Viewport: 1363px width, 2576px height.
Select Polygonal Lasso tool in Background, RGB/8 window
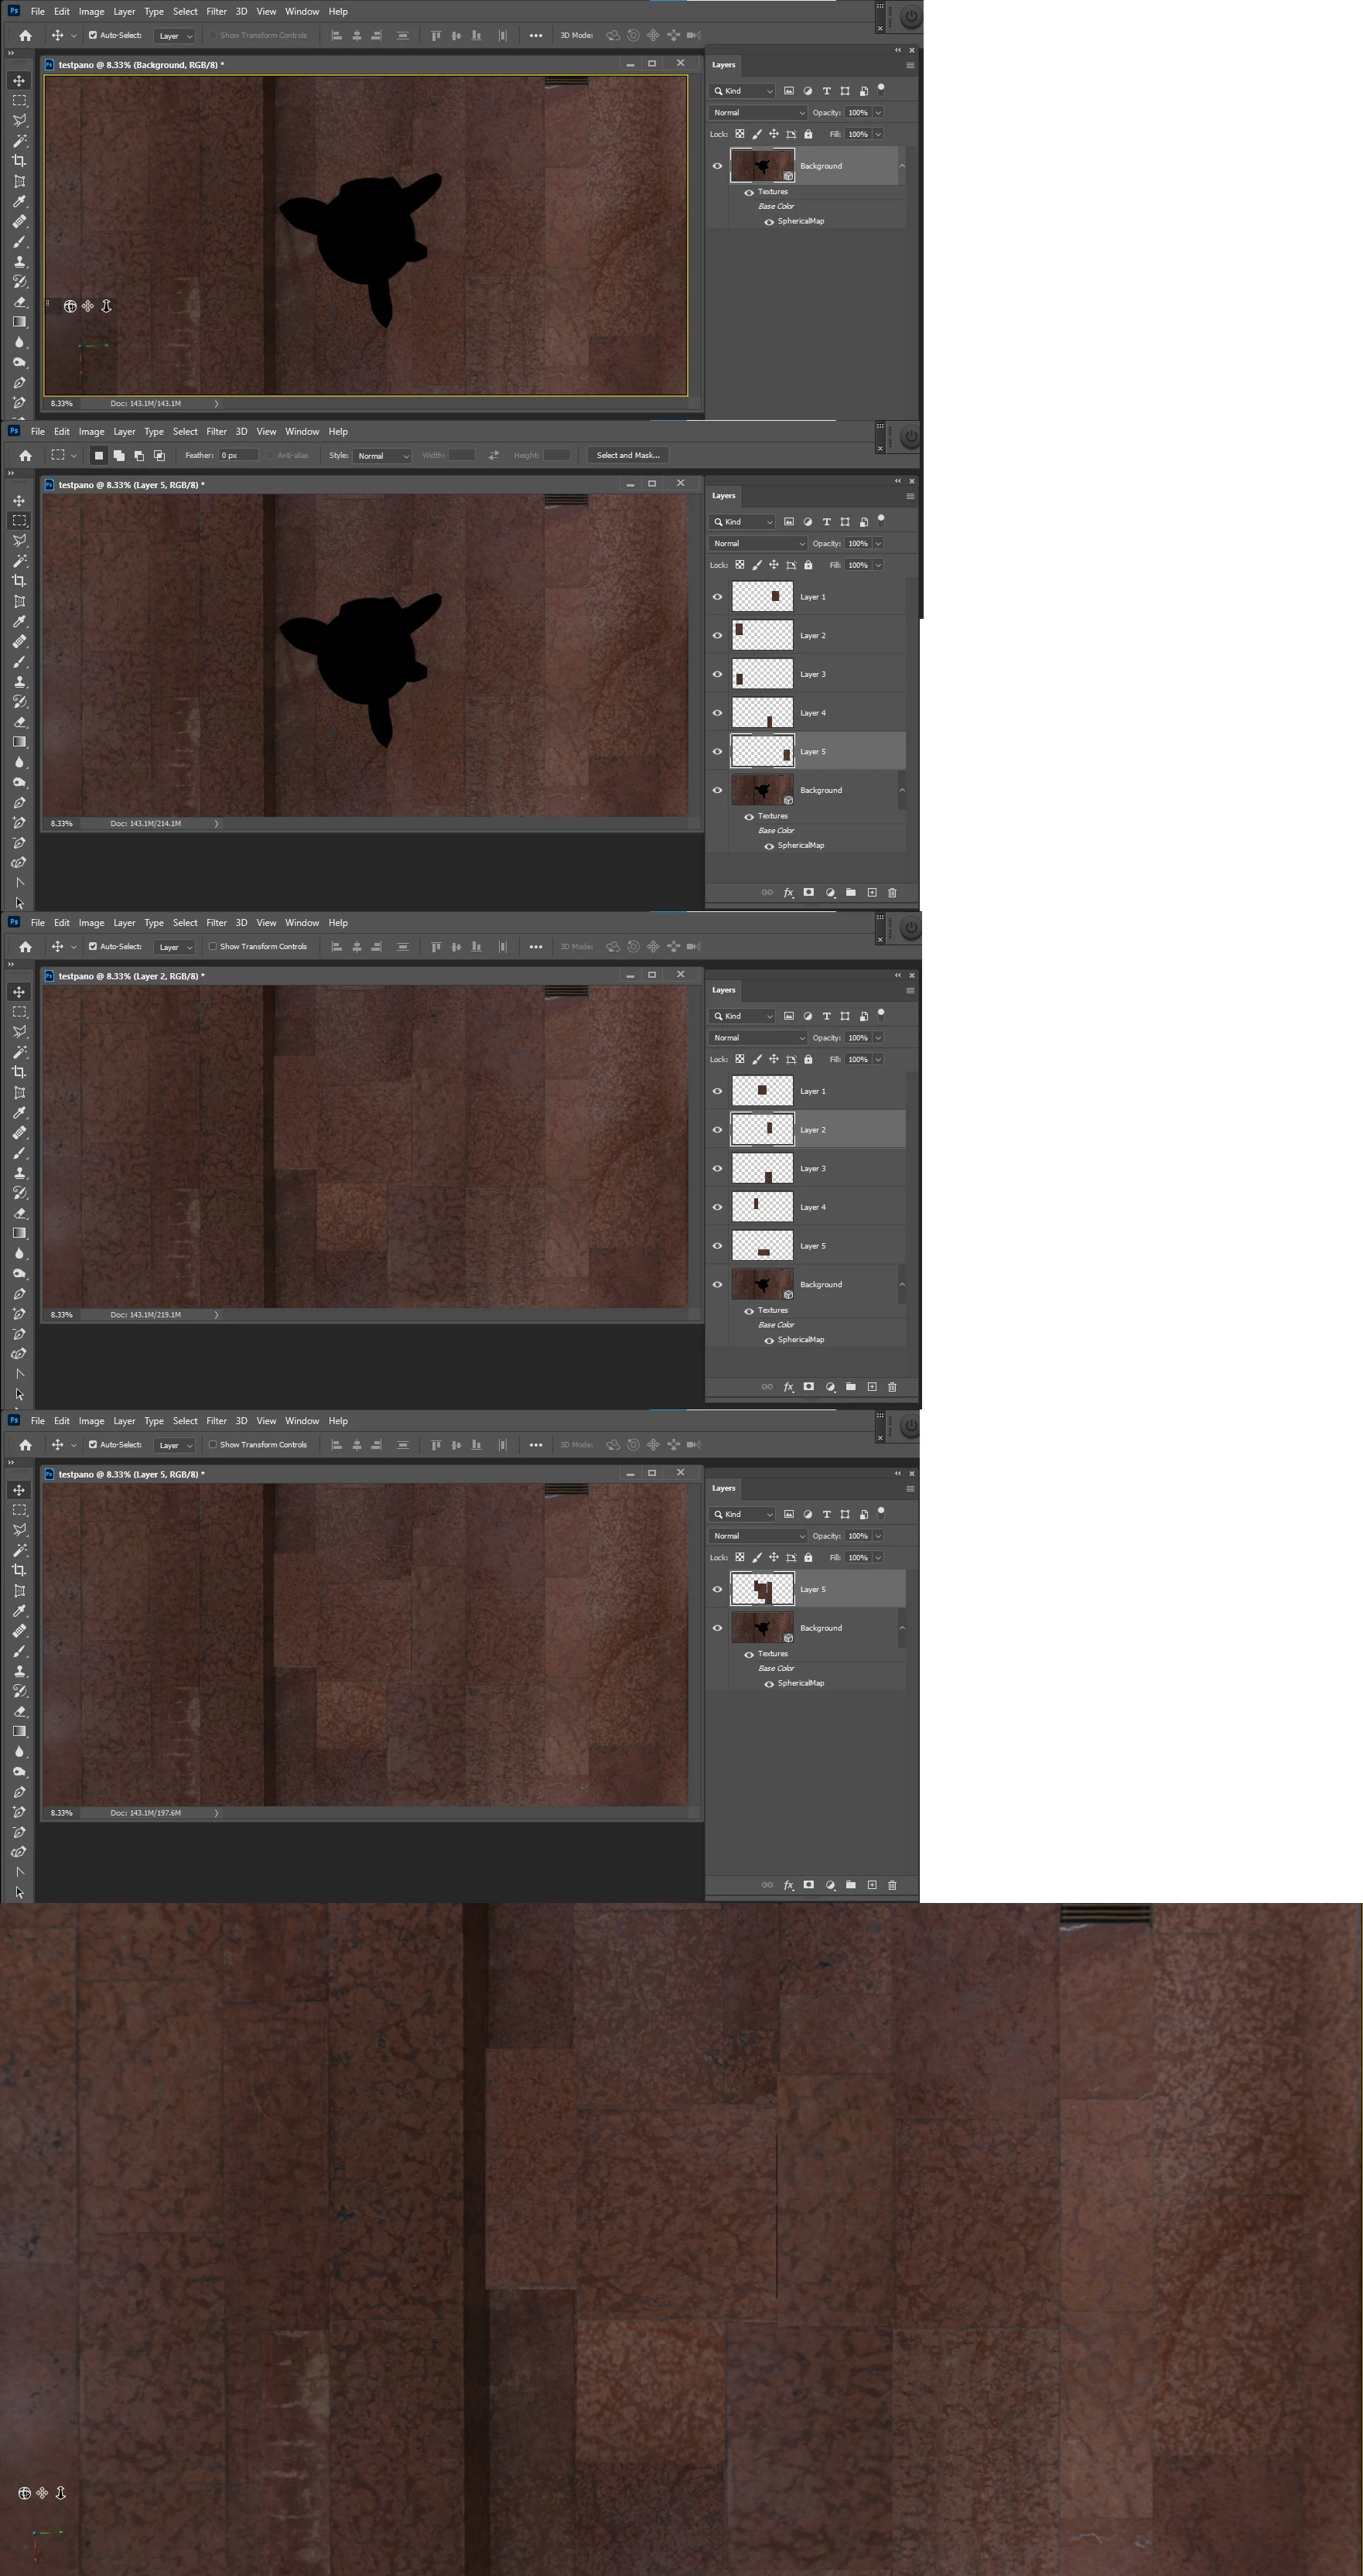(19, 120)
